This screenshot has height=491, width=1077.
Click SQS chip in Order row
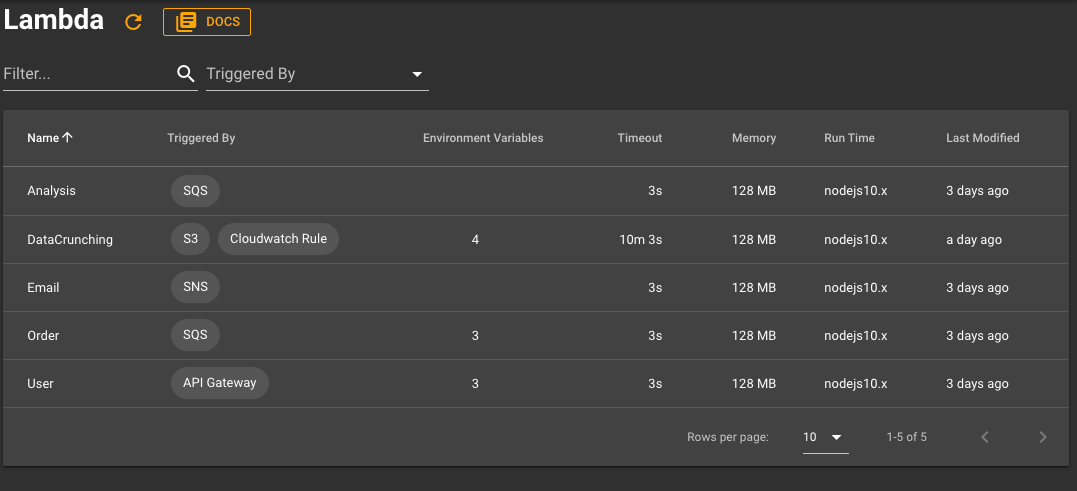tap(195, 335)
